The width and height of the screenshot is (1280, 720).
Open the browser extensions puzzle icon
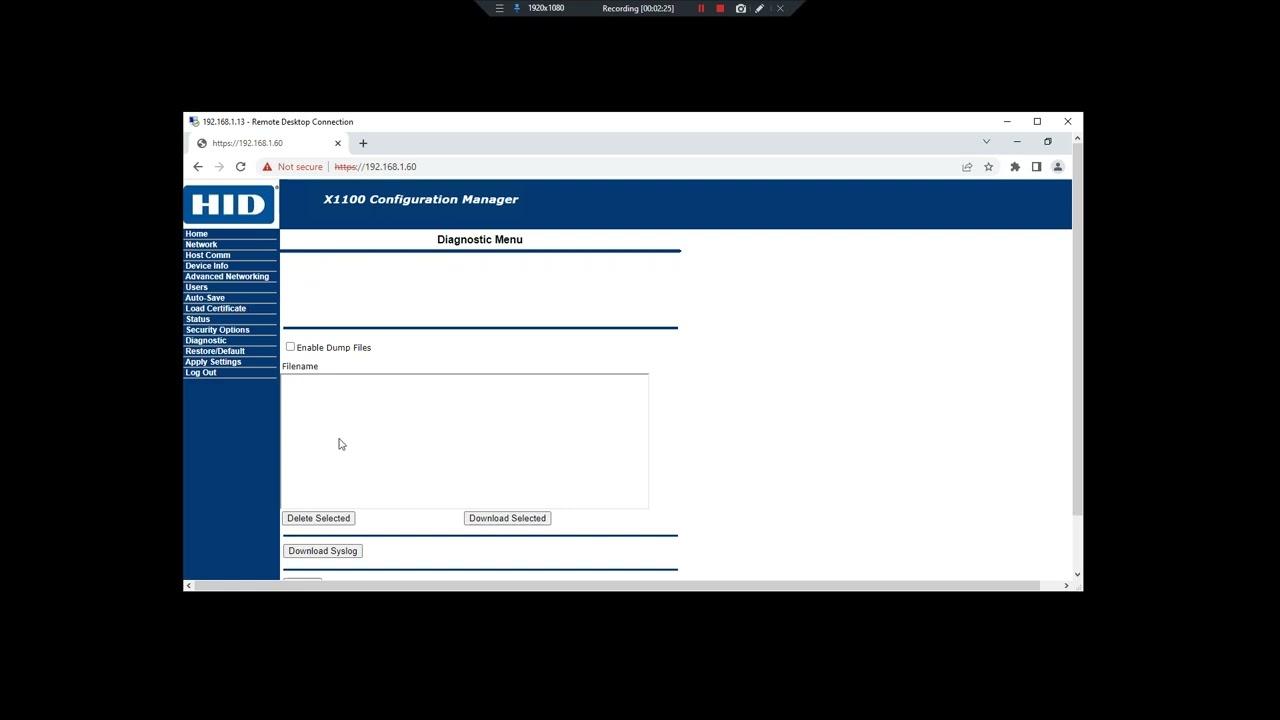1015,167
